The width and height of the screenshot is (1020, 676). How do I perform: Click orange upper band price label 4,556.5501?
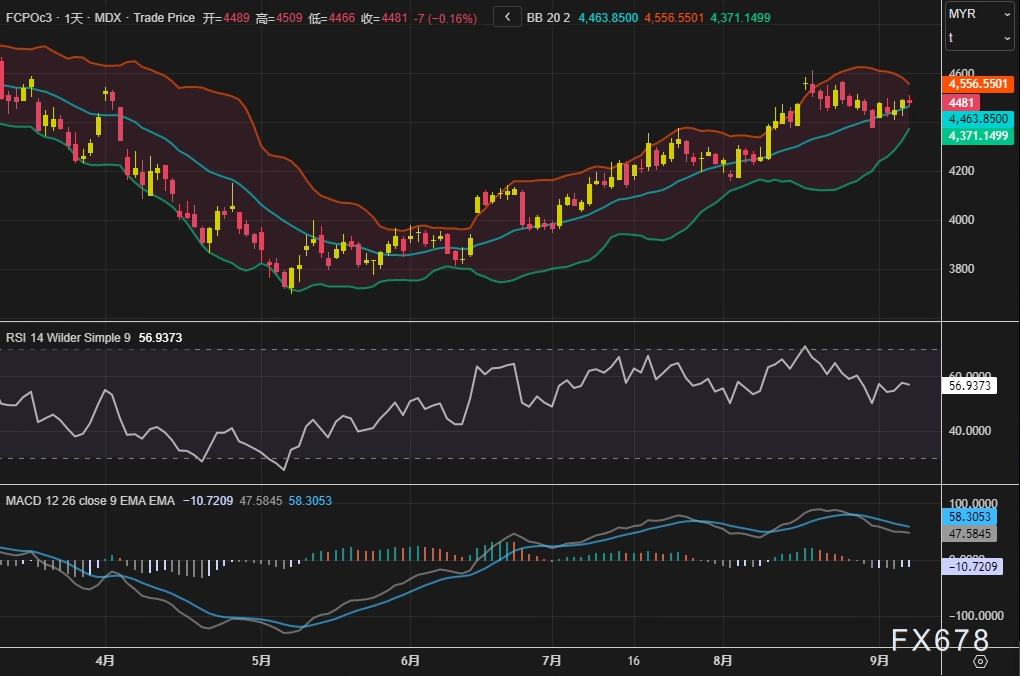click(979, 85)
